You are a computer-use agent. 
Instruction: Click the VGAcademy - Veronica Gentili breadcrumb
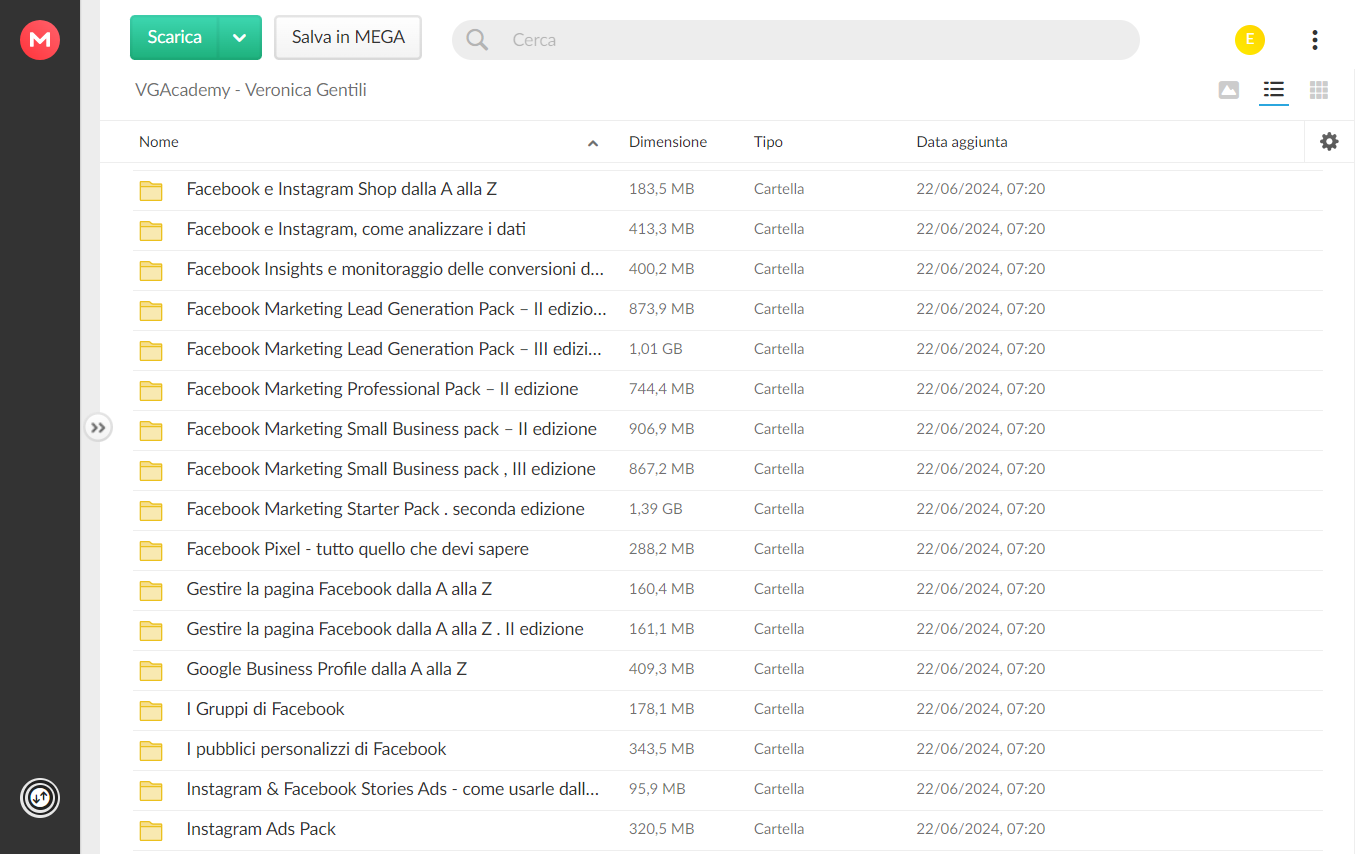click(251, 90)
